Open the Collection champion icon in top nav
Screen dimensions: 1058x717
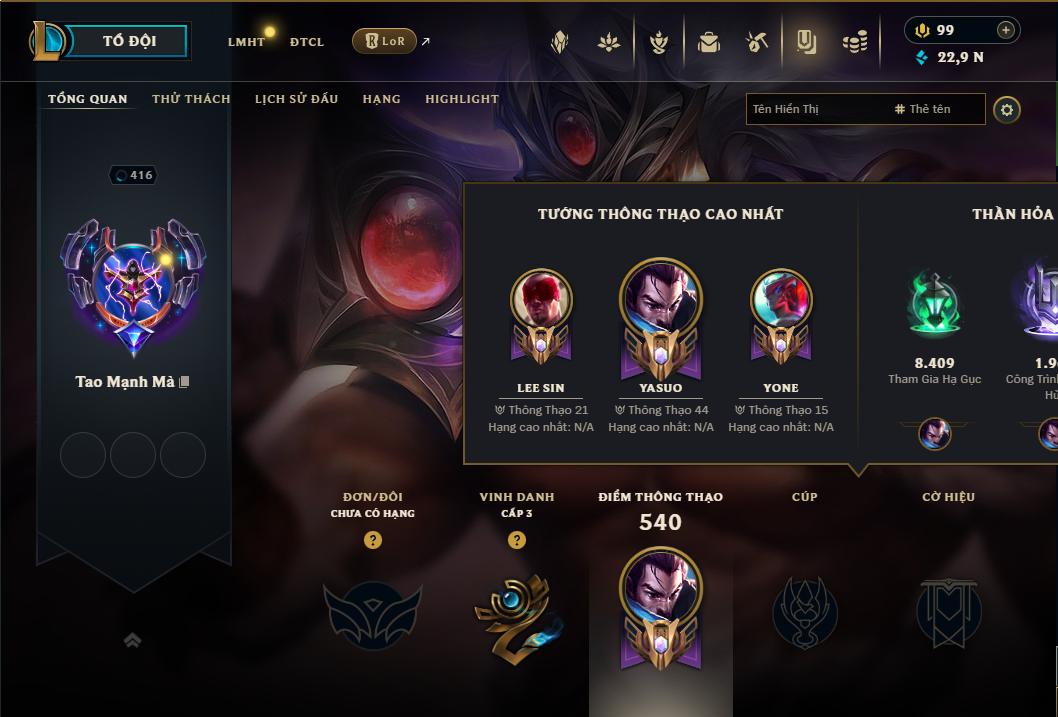[559, 42]
